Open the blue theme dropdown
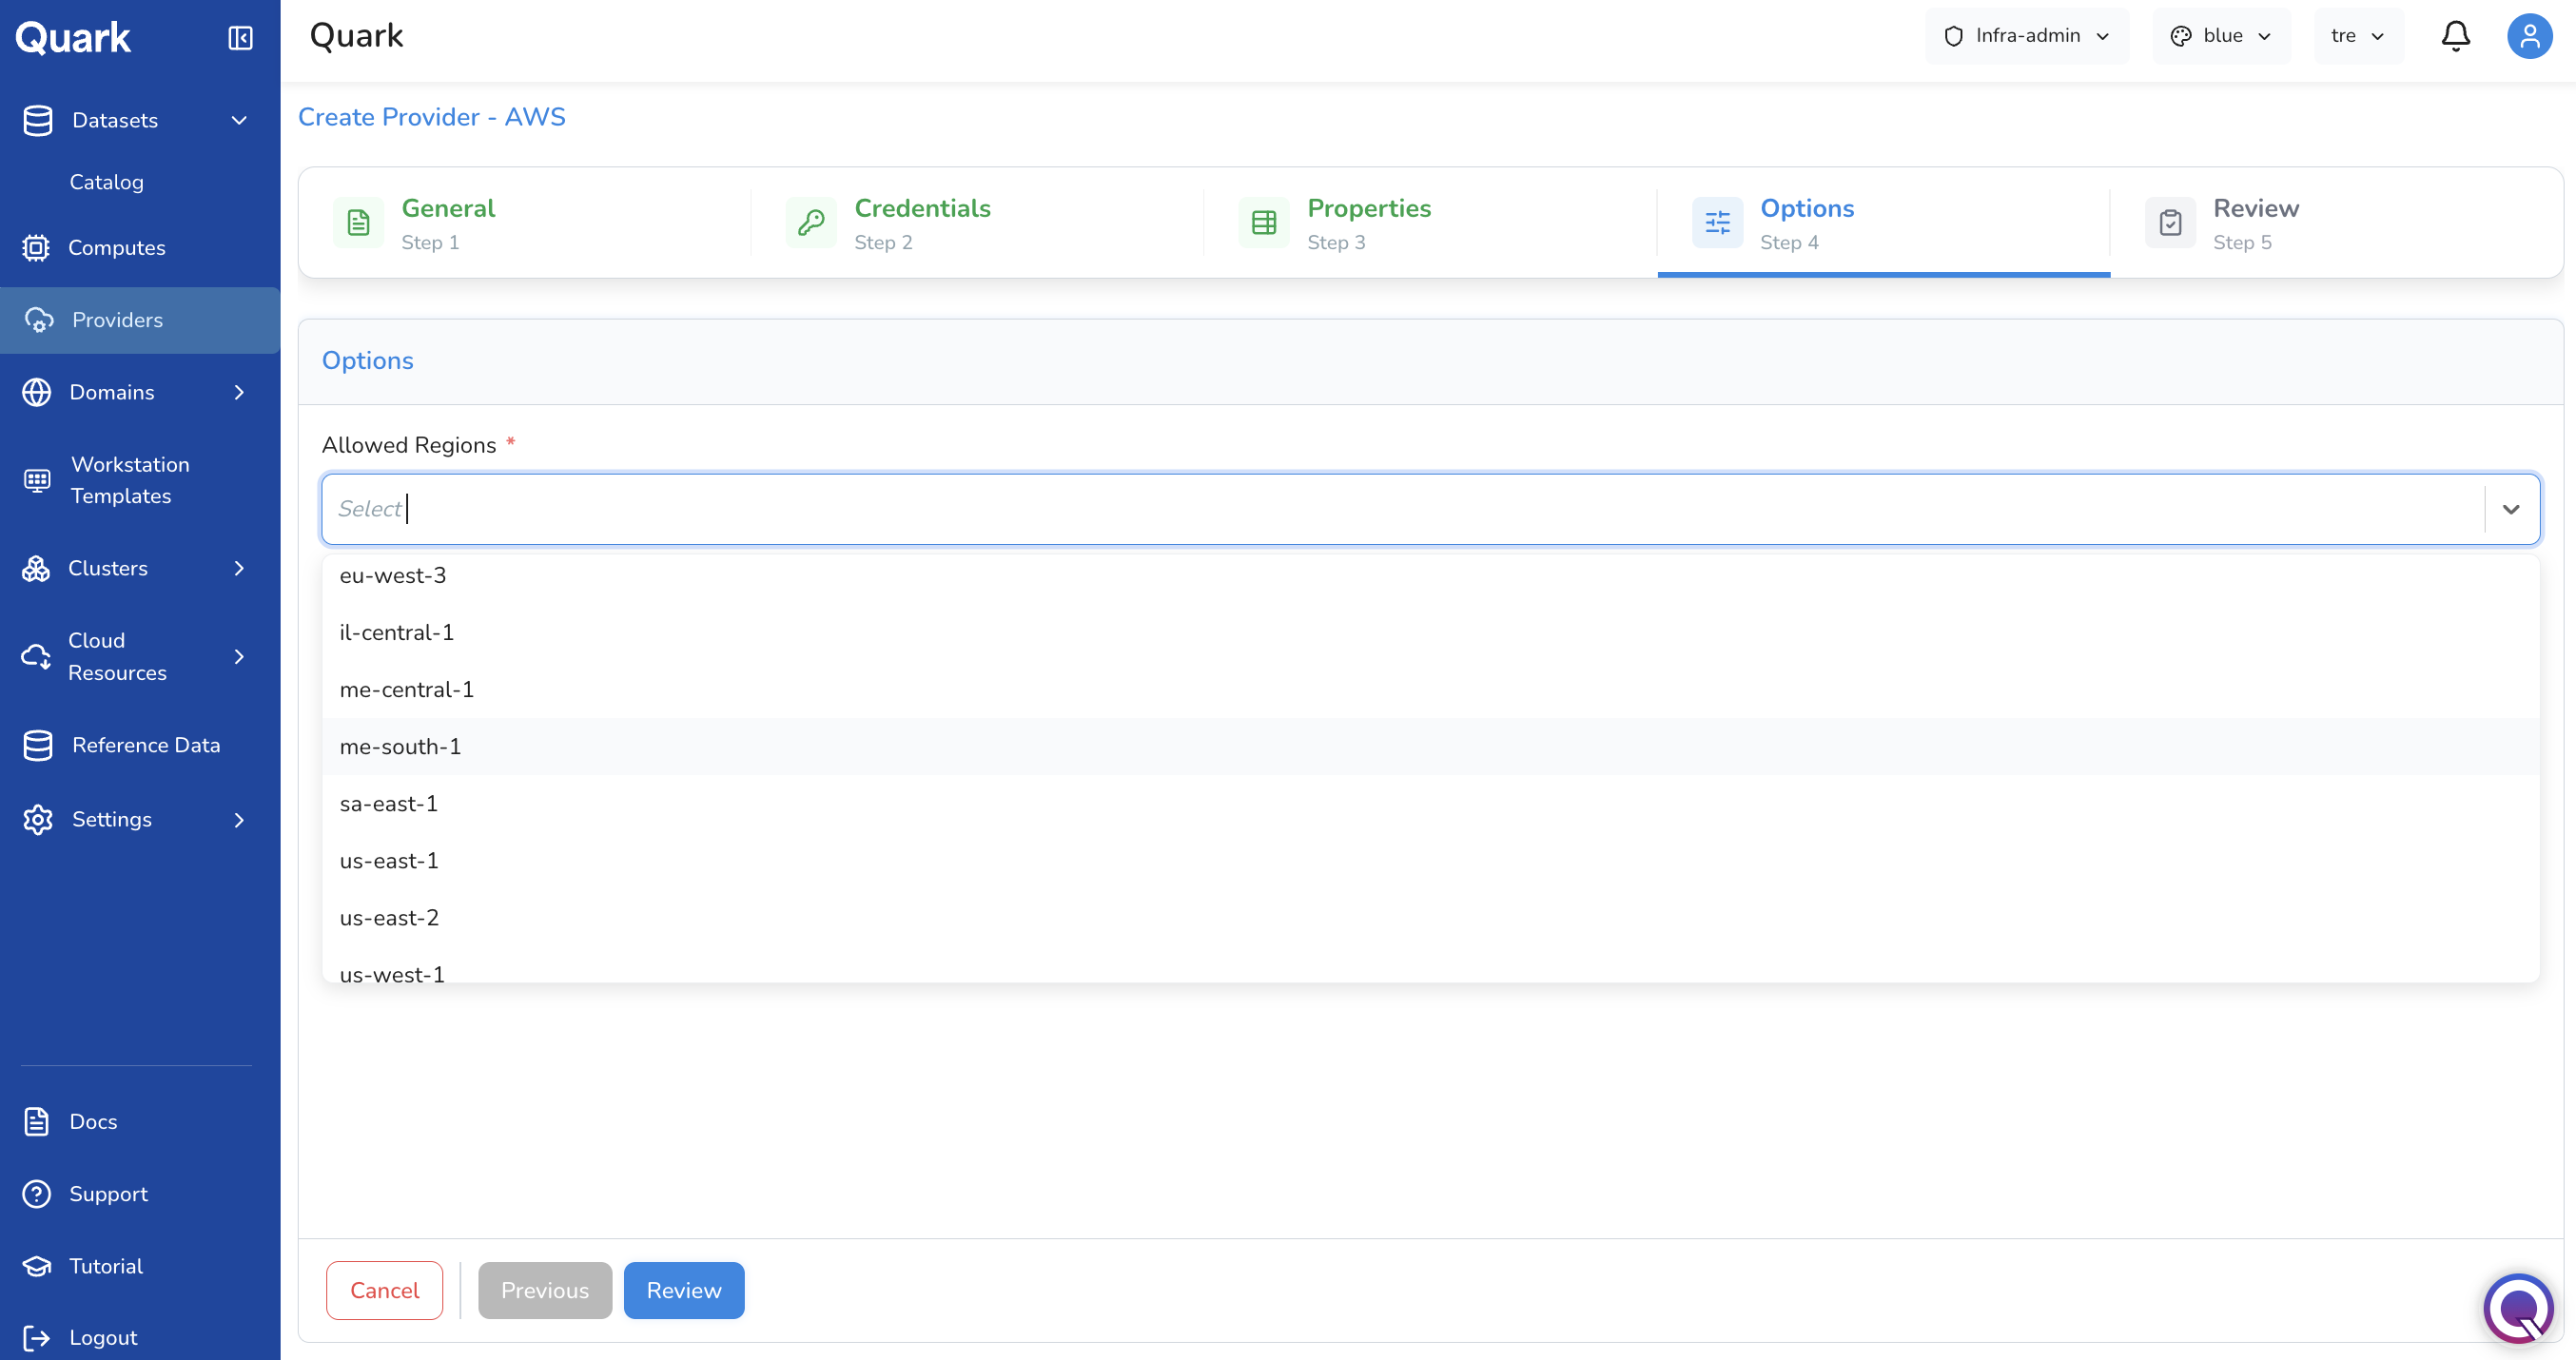The image size is (2576, 1360). [2221, 36]
